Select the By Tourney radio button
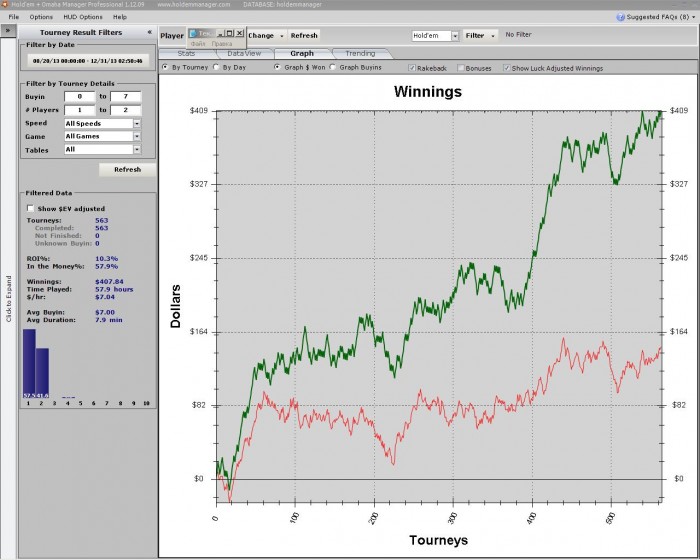700x560 pixels. 166,67
